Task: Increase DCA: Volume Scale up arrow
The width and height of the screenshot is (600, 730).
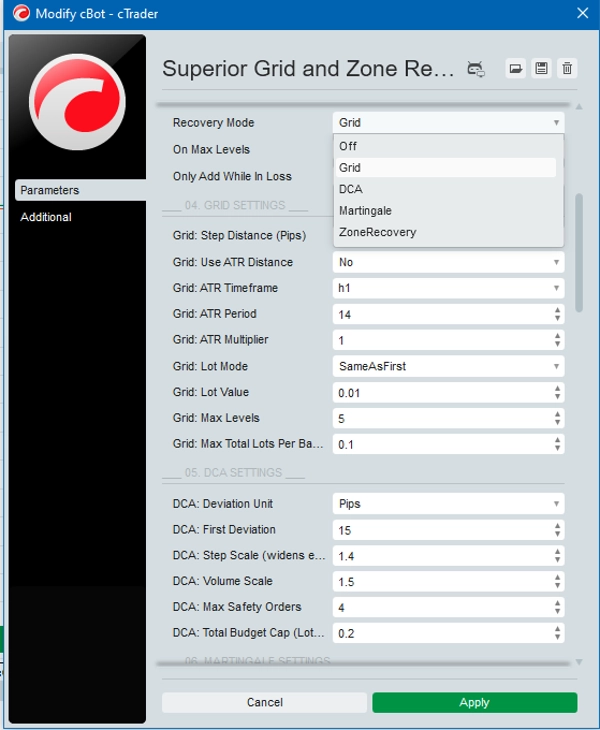Action: click(x=557, y=577)
